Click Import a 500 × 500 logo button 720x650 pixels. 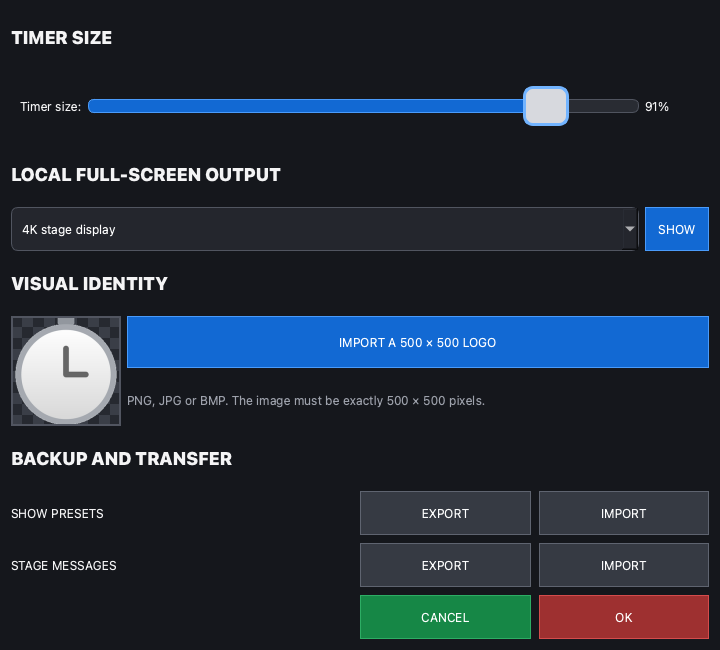tap(417, 342)
